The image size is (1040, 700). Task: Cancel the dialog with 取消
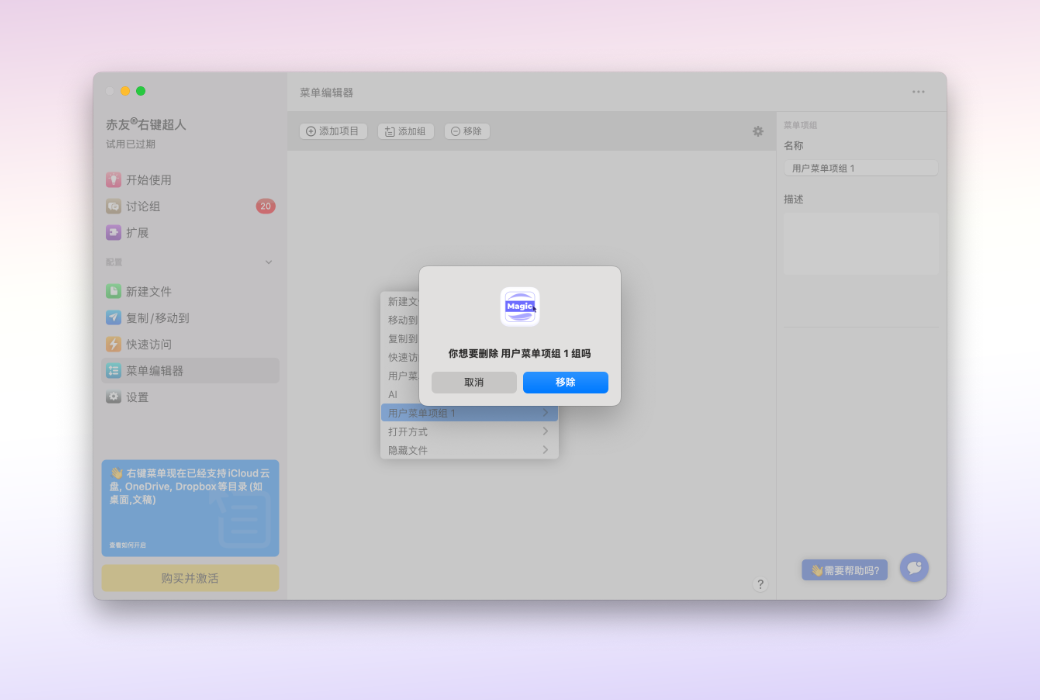[474, 382]
